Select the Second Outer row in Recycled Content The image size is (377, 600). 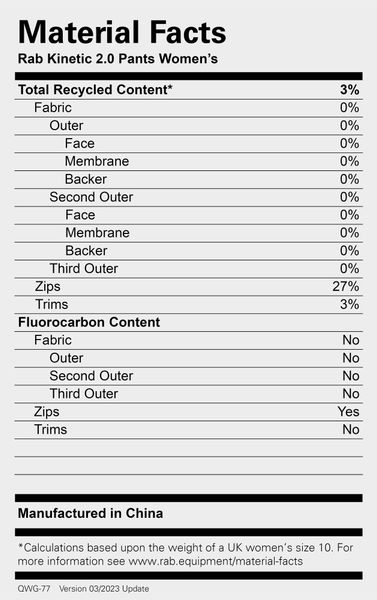click(189, 197)
